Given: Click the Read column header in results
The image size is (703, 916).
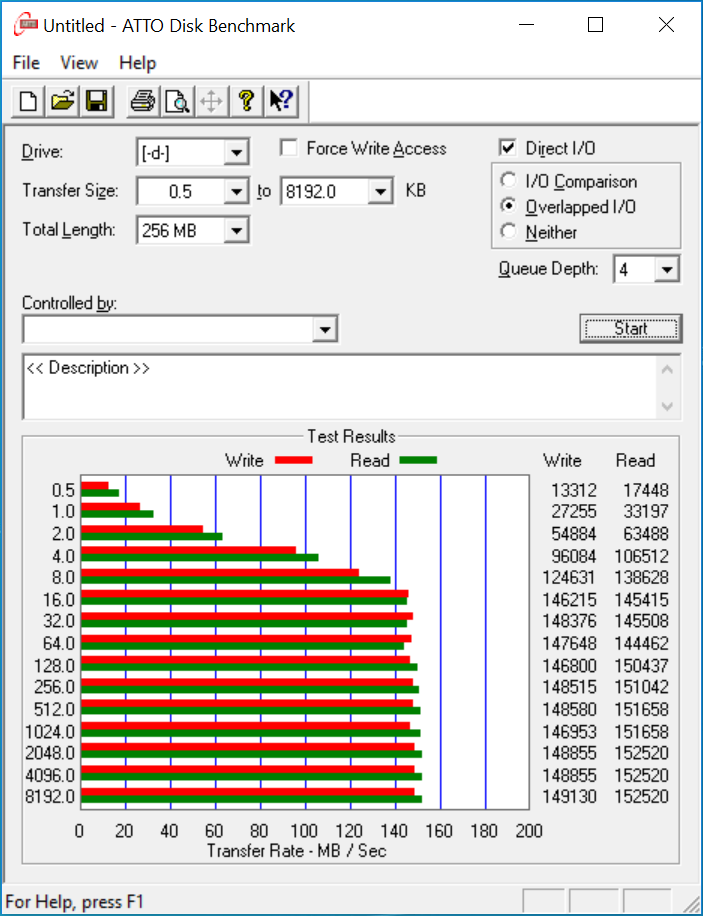Looking at the screenshot, I should (x=635, y=460).
